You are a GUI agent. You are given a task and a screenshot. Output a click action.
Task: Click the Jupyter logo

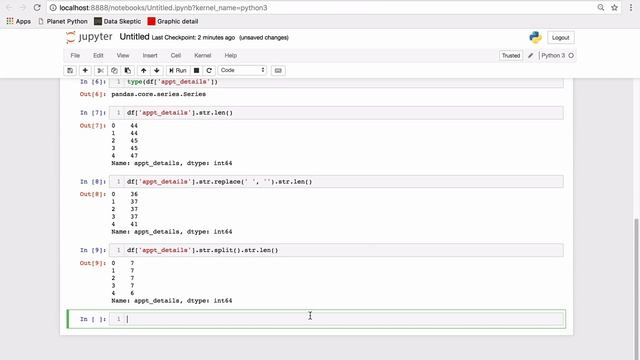tap(89, 37)
